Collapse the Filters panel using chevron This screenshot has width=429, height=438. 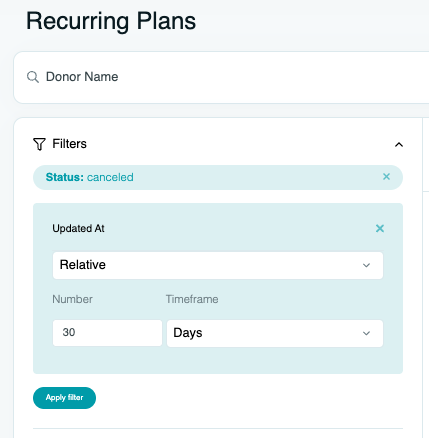coord(399,144)
